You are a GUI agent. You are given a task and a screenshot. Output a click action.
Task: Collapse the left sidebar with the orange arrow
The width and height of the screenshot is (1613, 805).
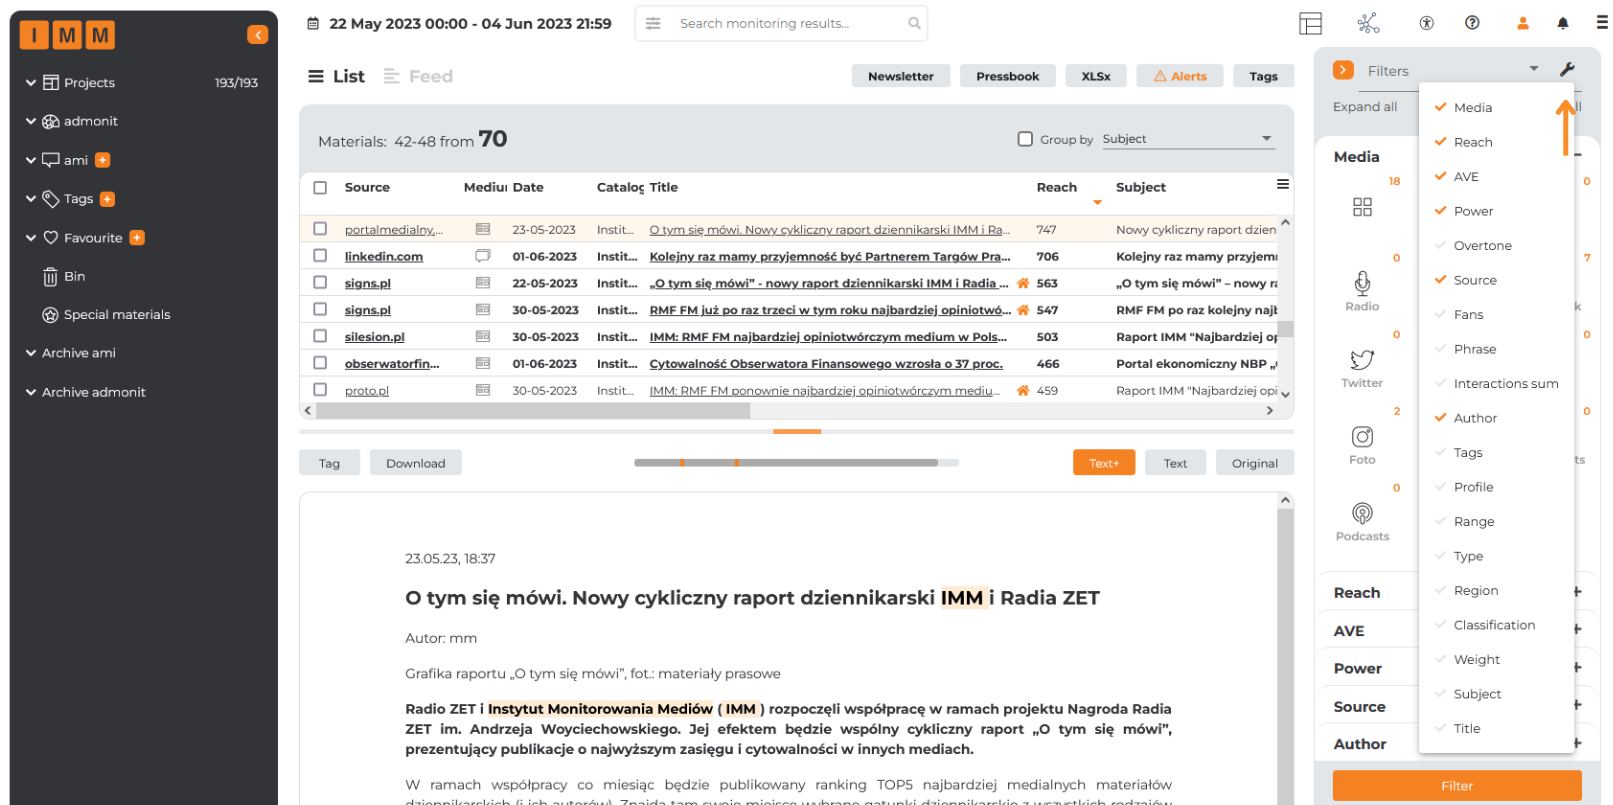point(257,35)
